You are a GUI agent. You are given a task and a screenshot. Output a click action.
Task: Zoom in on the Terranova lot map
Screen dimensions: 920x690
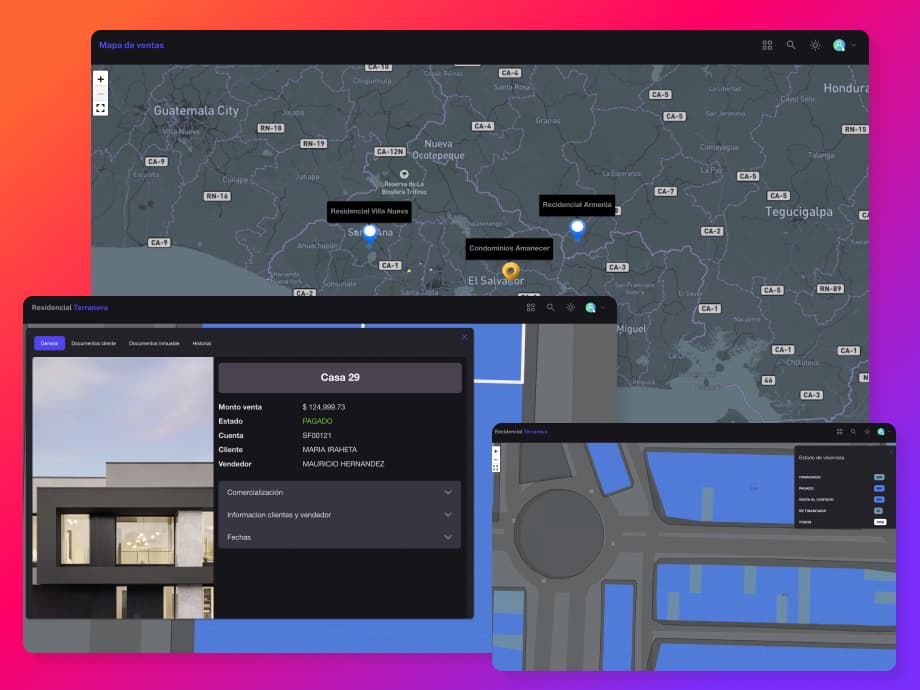point(496,451)
